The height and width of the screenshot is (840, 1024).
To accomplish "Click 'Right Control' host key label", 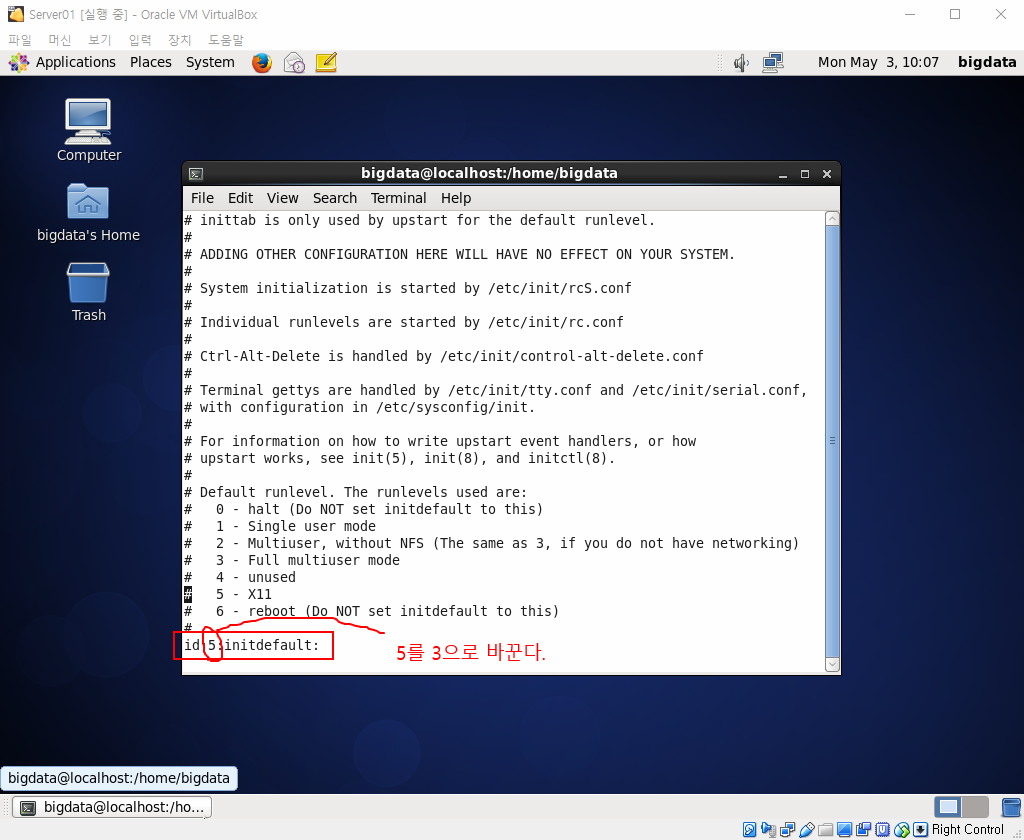I will [967, 830].
